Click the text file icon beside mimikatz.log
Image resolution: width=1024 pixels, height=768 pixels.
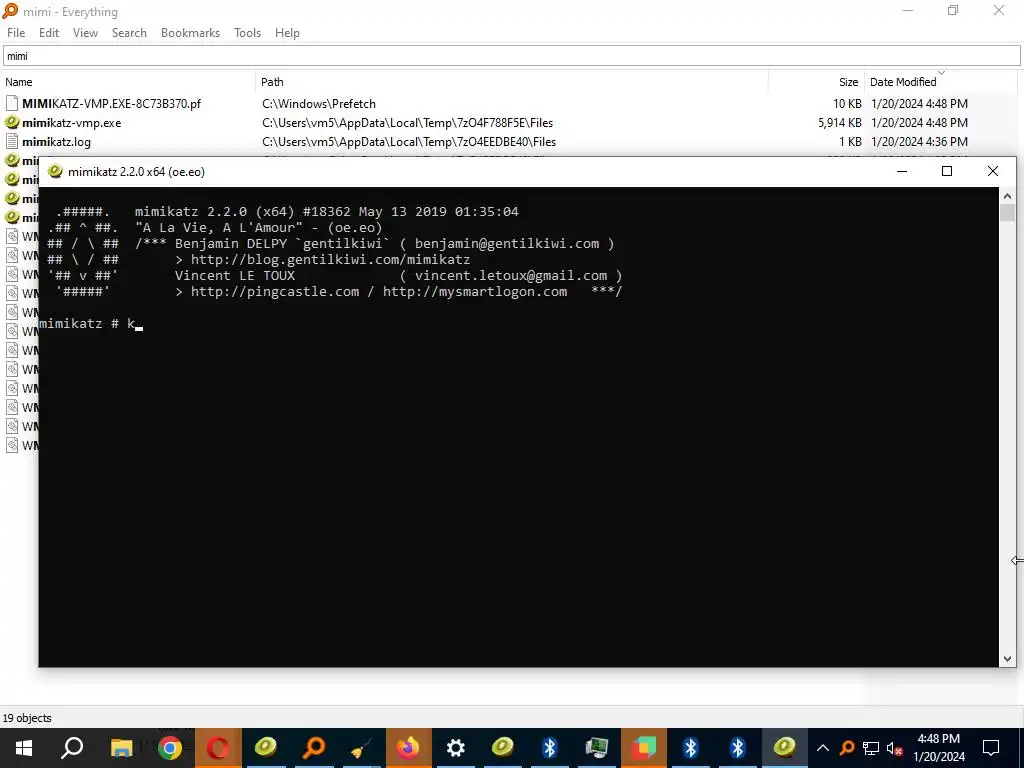point(12,141)
